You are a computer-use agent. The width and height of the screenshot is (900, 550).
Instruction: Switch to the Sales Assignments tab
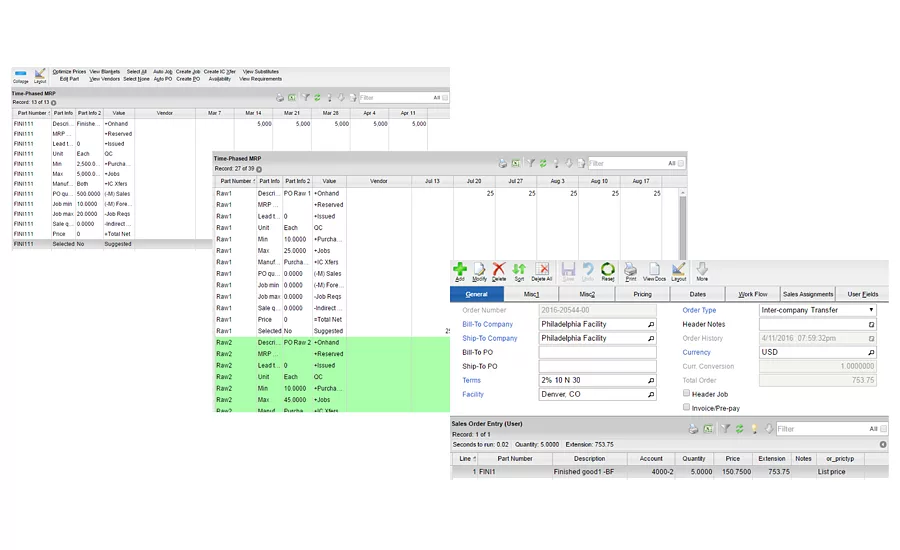pos(808,294)
